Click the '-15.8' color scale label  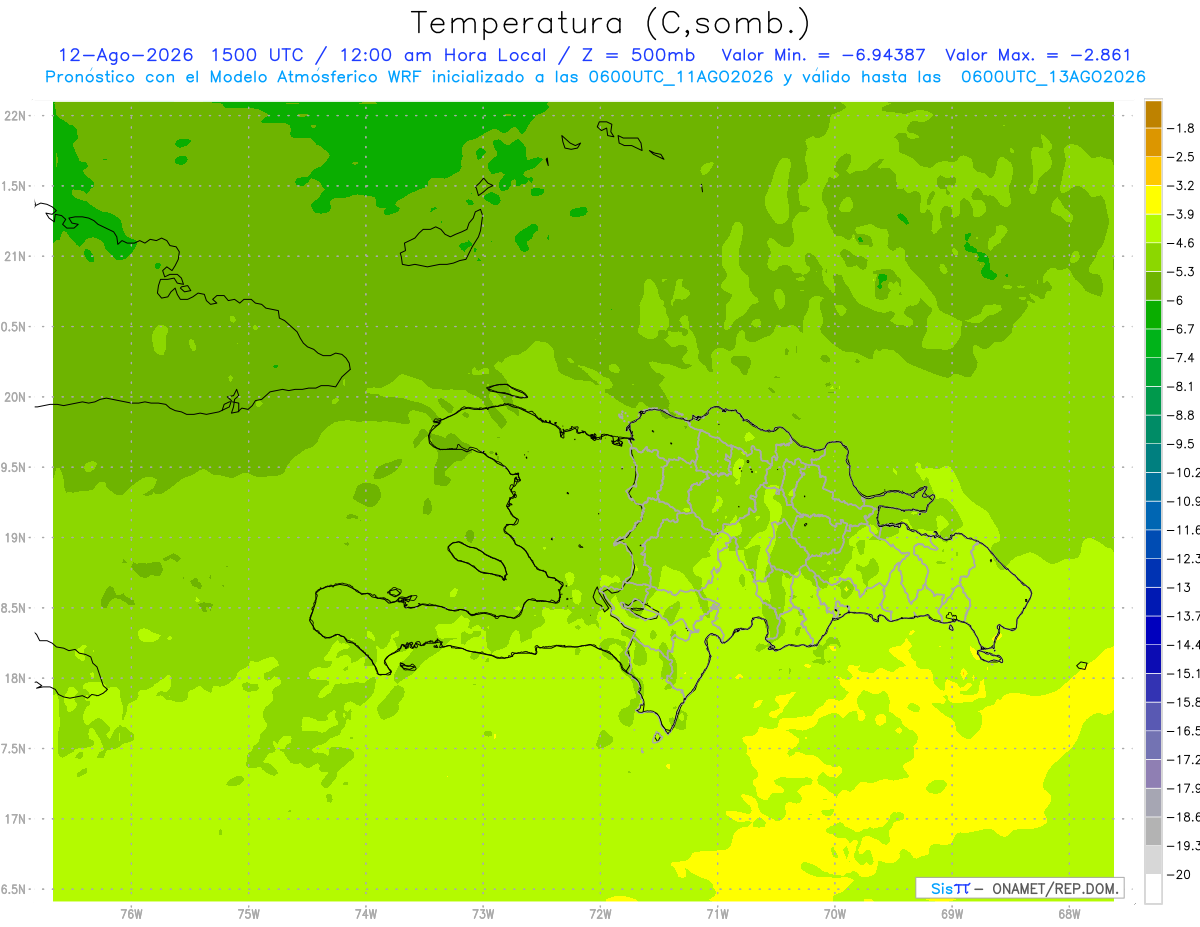pos(1183,702)
